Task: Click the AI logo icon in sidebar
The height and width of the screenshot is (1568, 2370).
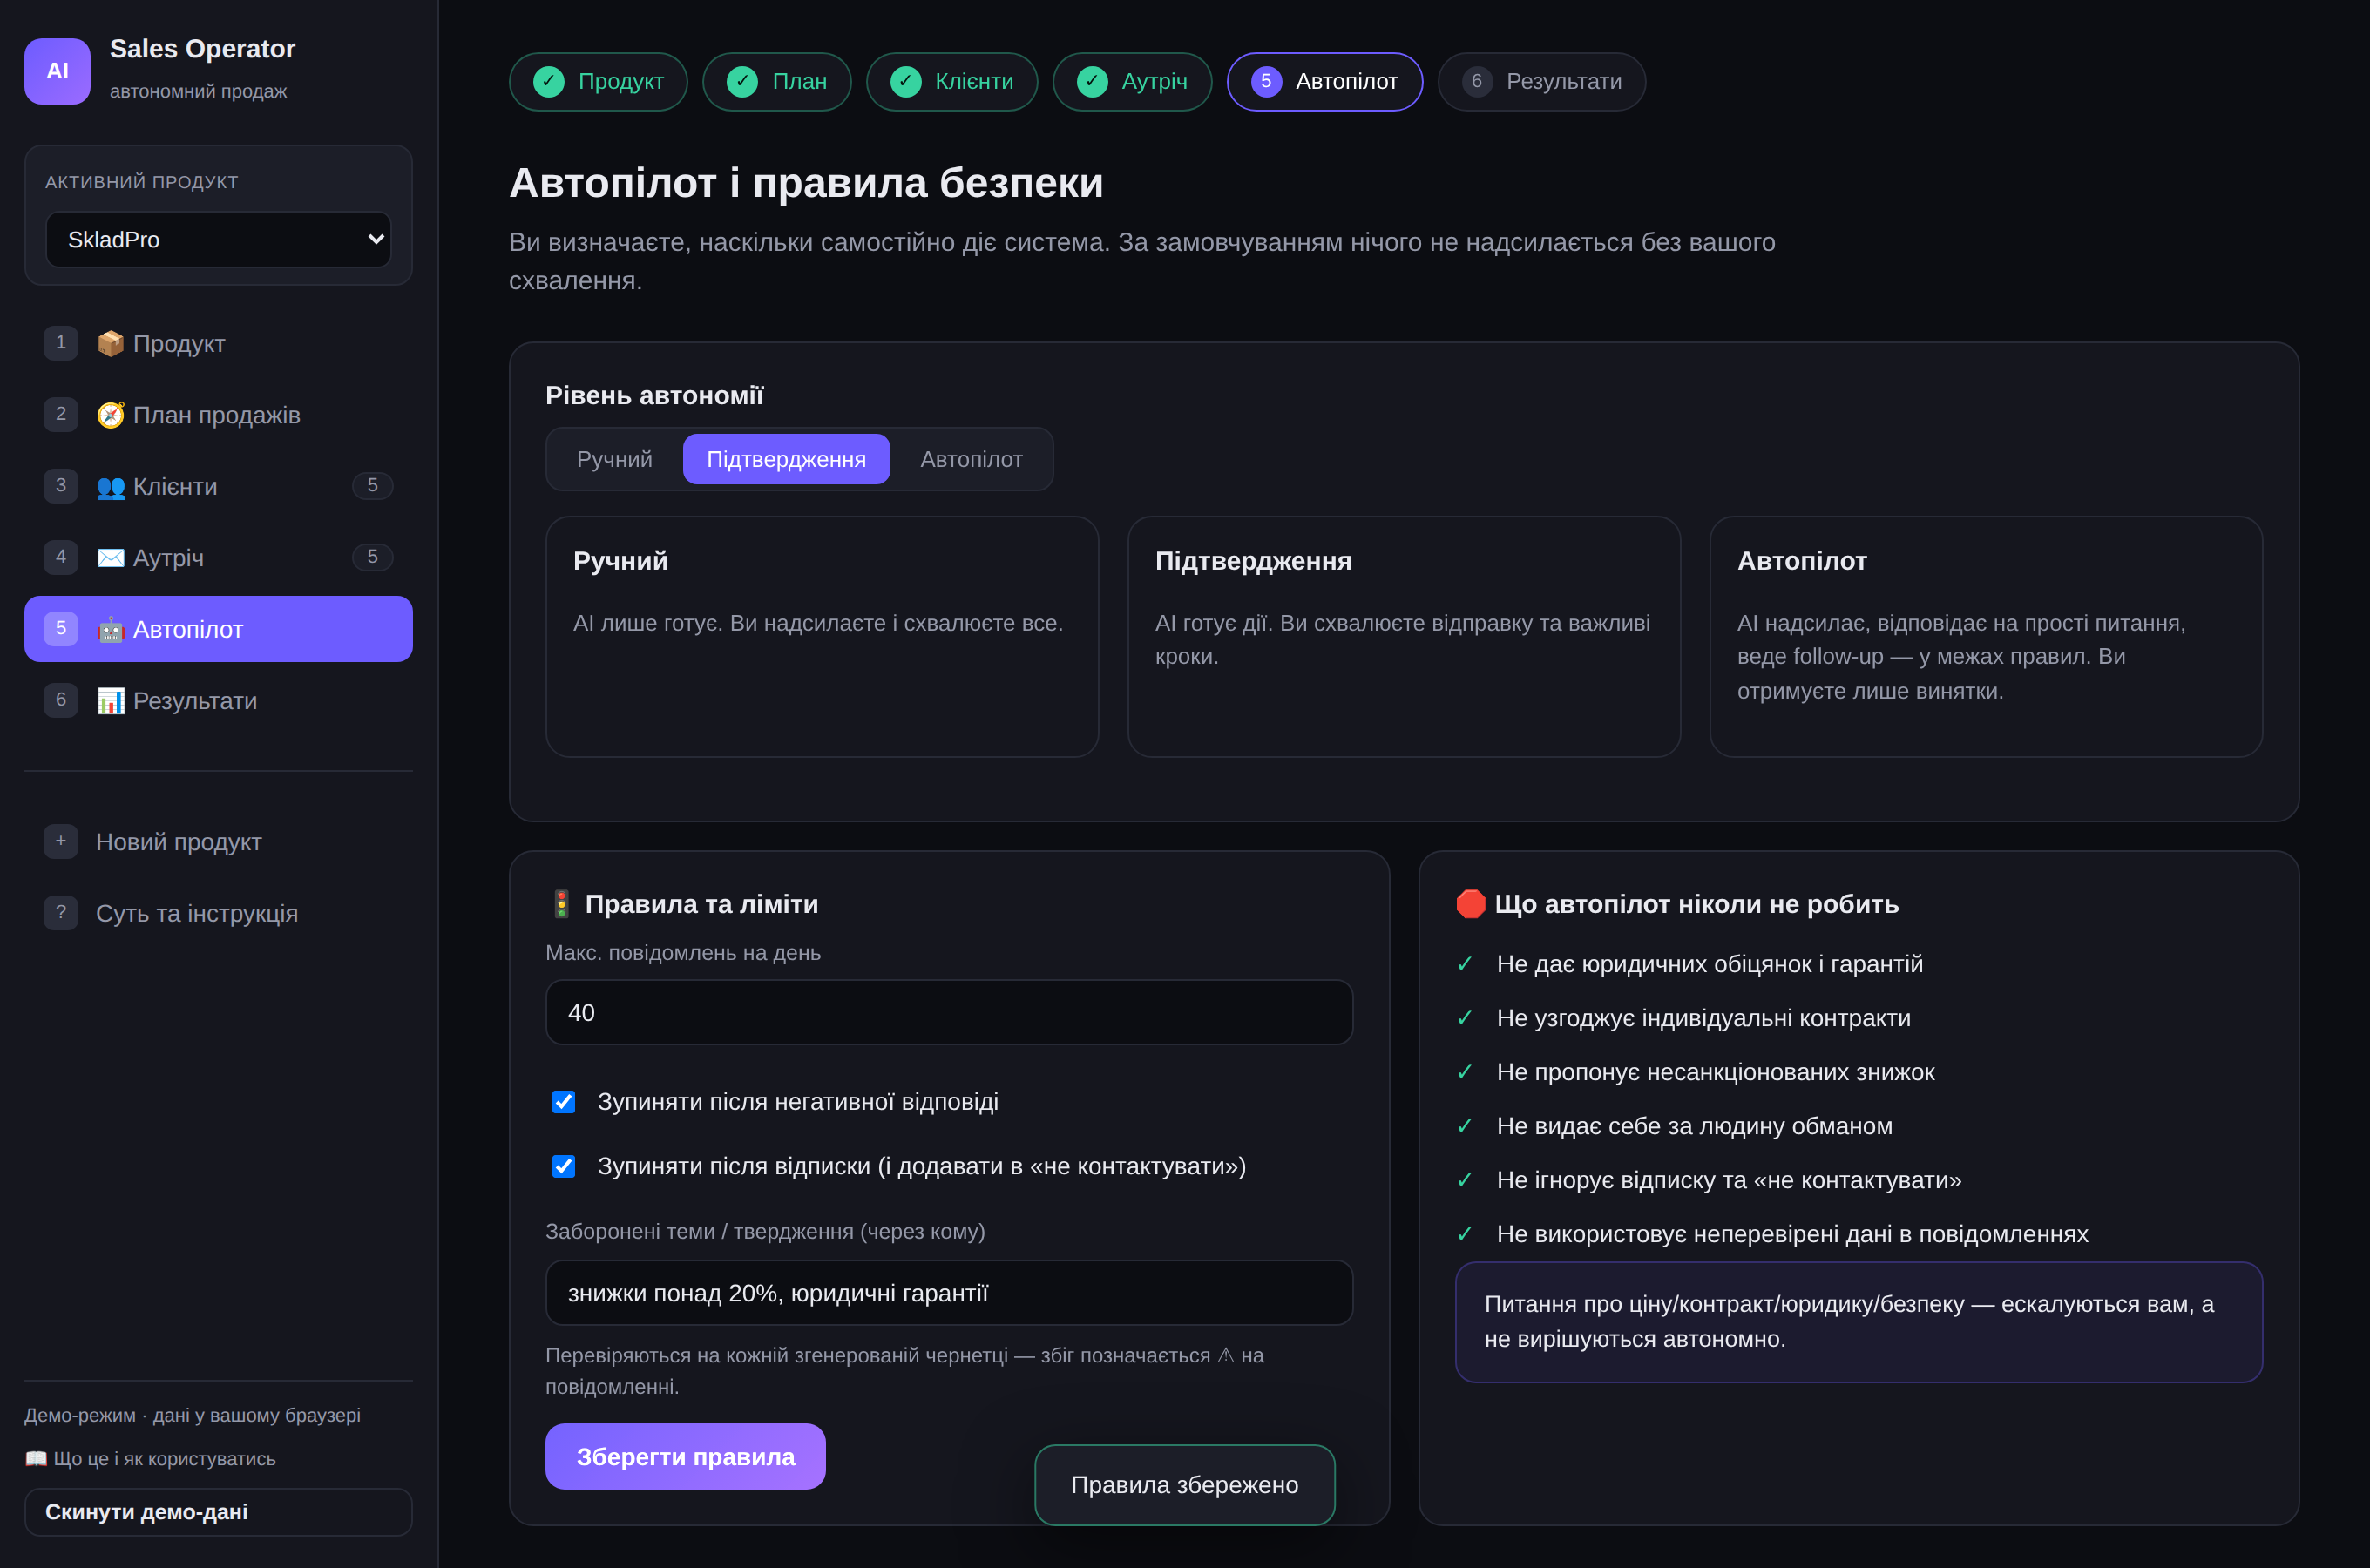Action: pos(57,71)
